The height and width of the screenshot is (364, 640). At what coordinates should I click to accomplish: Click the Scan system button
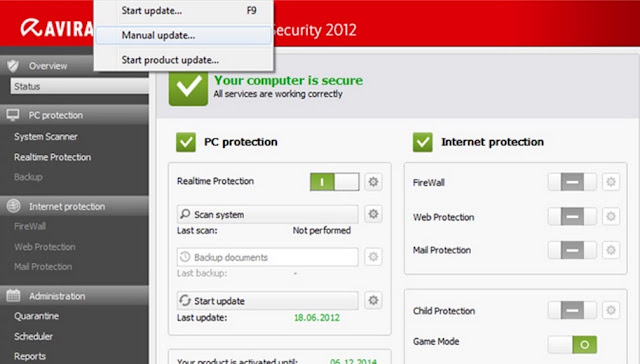(x=267, y=214)
